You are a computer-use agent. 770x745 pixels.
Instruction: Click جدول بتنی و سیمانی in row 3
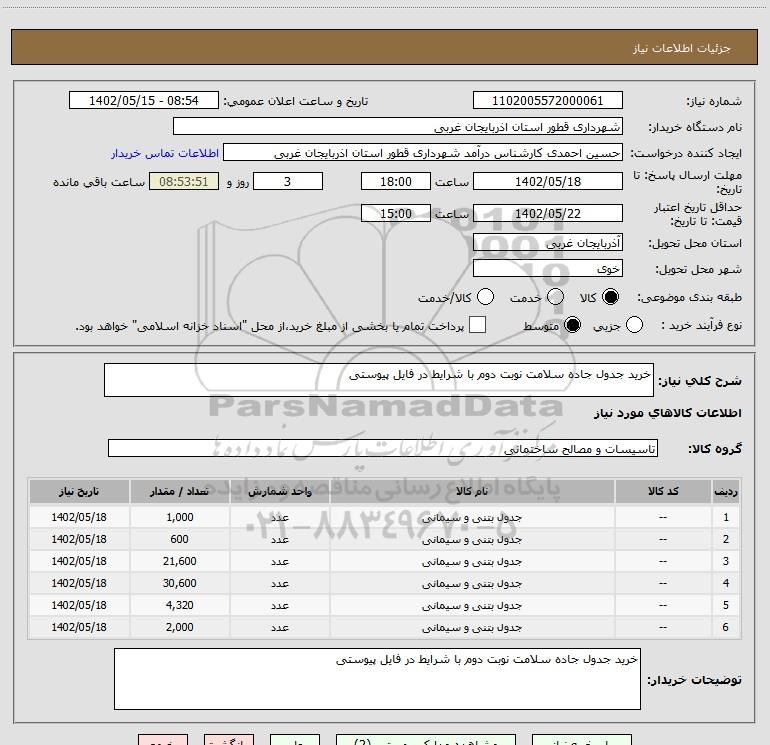coord(472,561)
